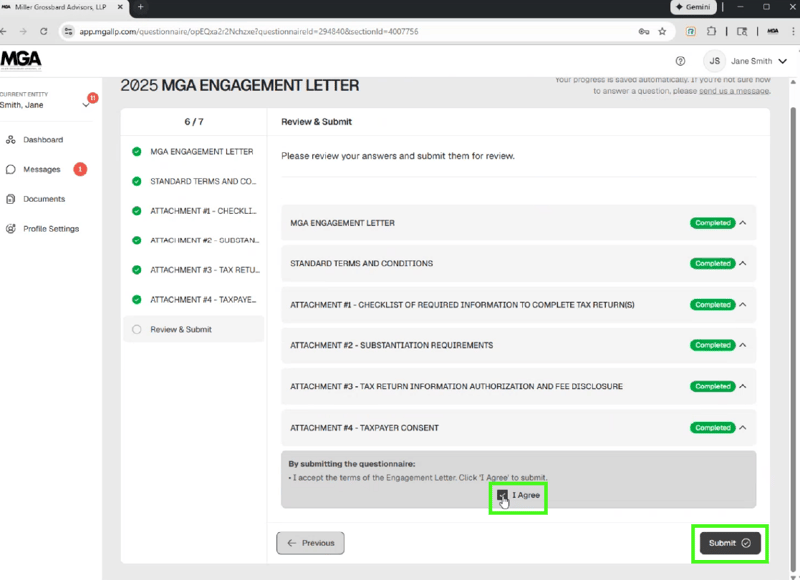Select ATTACHMENT #1 step in the step list
800x580 pixels.
(204, 211)
